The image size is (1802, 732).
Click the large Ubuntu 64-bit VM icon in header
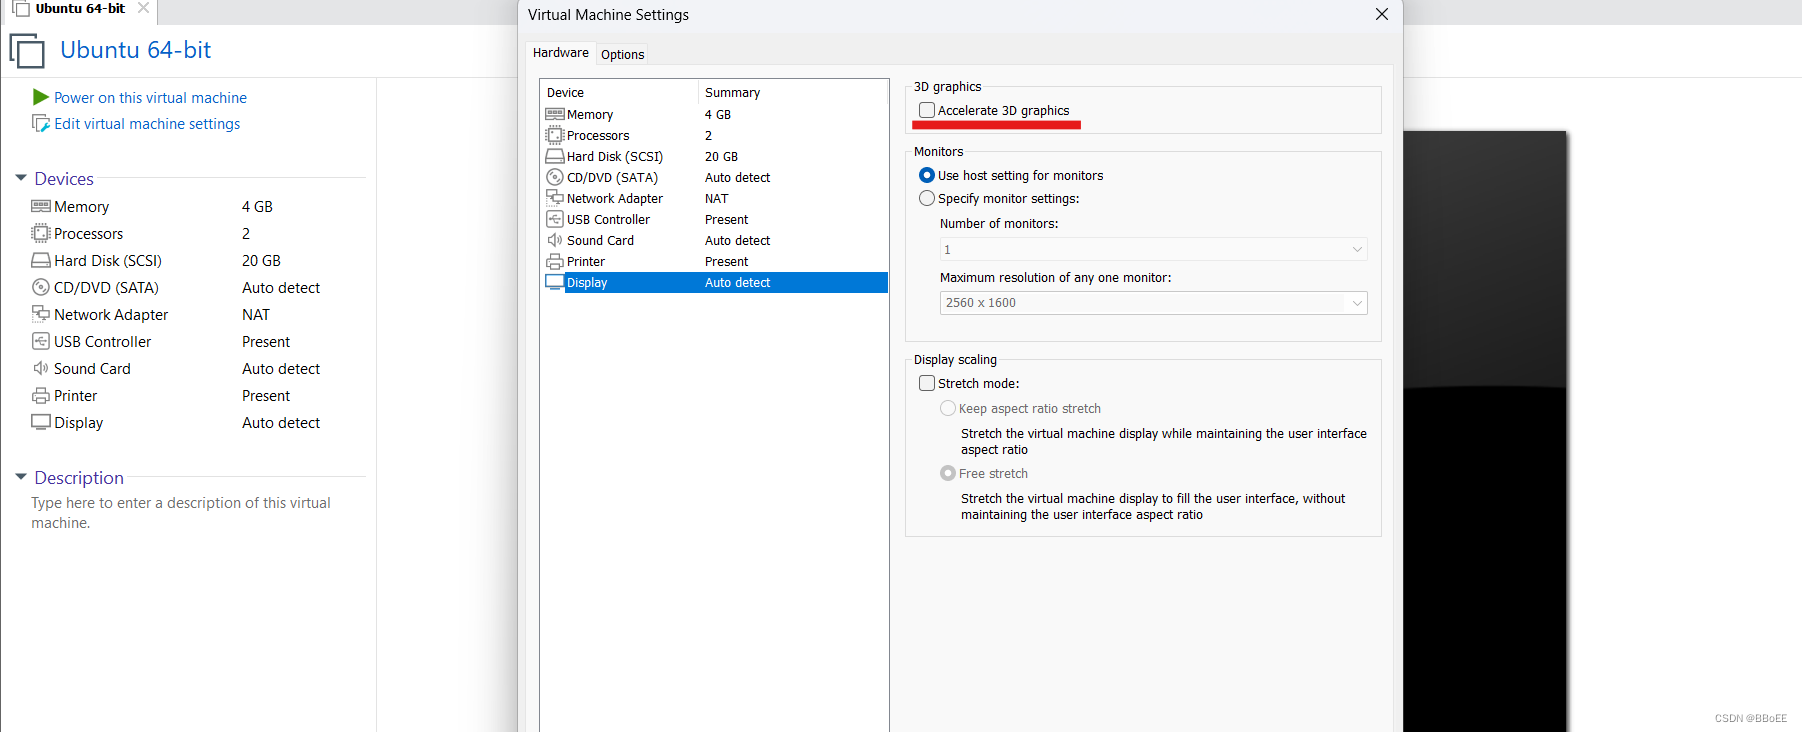27,50
